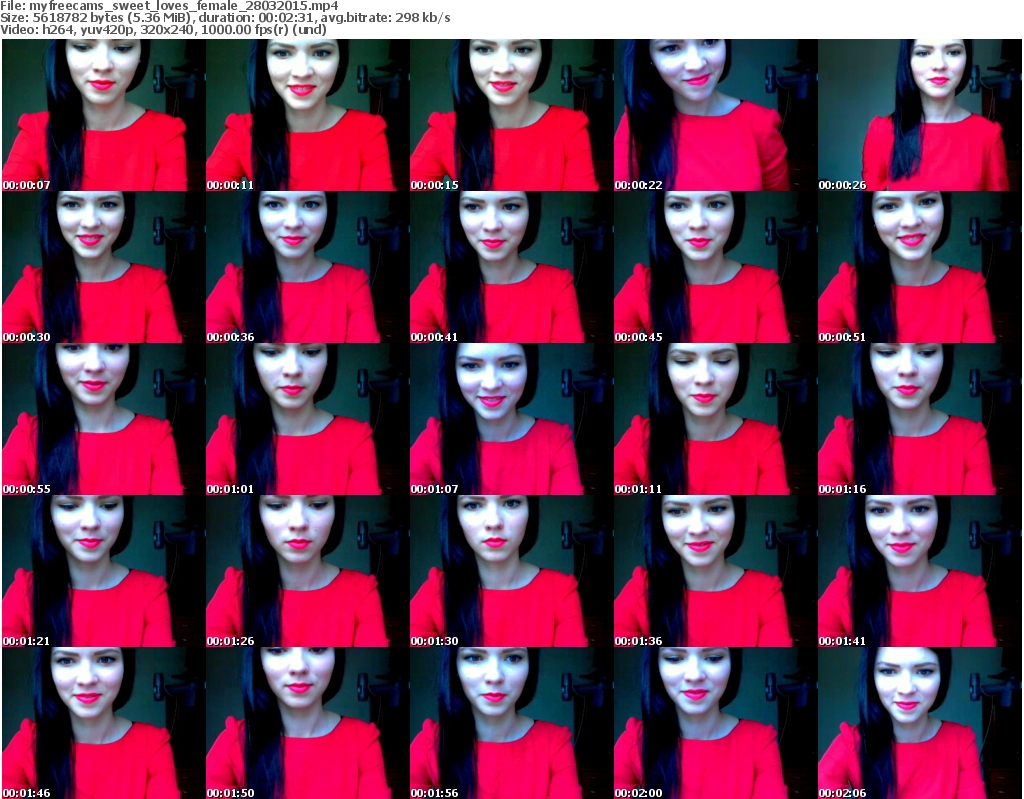
Task: Click the thumbnail frame stamped 00:02:00
Action: point(715,723)
